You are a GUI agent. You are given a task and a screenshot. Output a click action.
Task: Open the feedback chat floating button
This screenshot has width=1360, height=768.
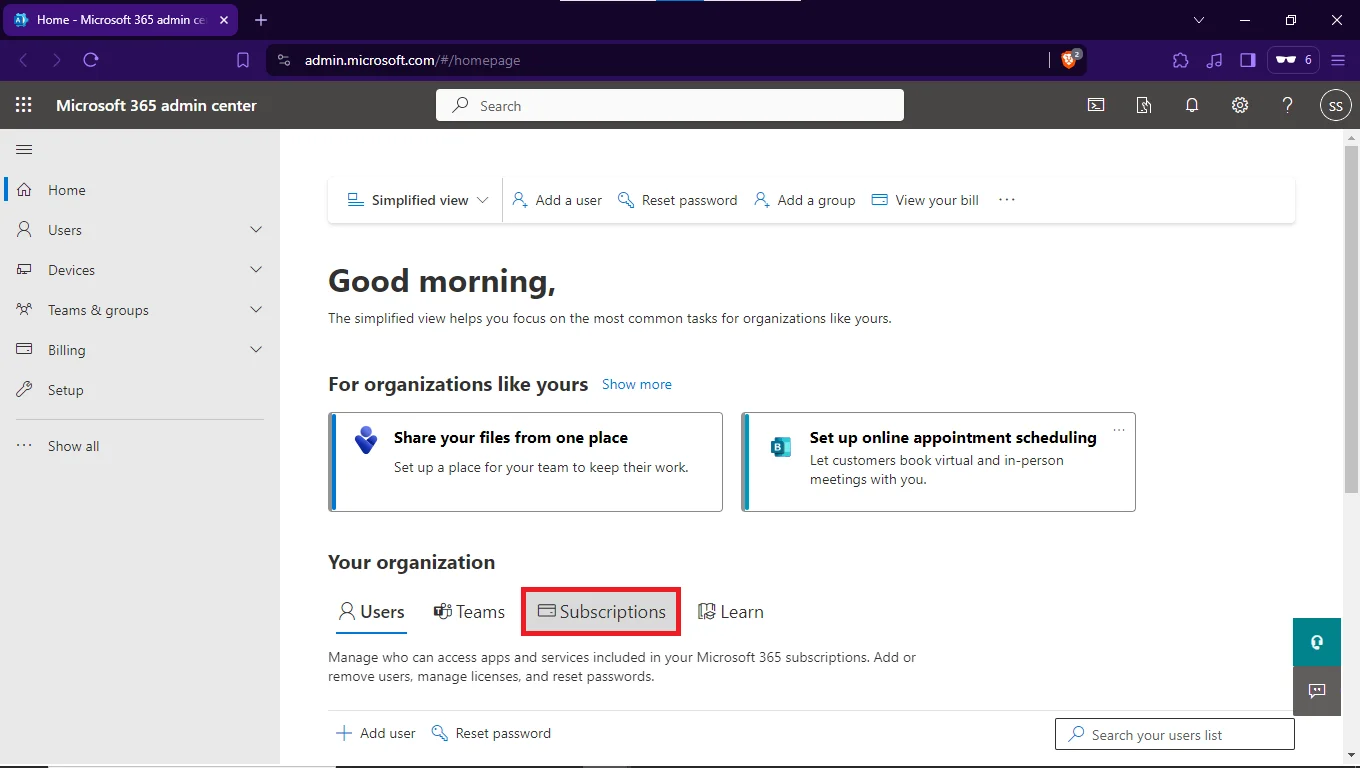click(1317, 691)
